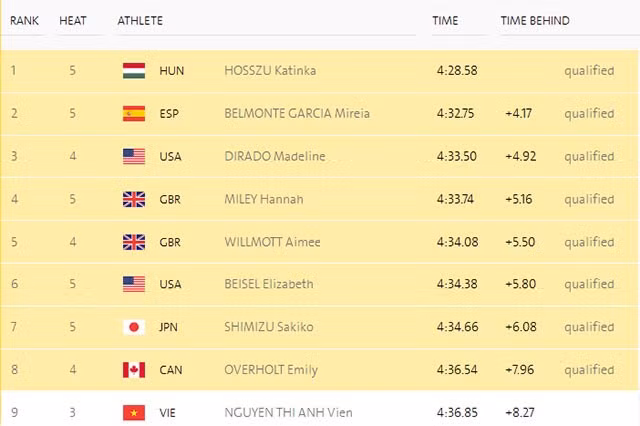Click the Vietnam flag icon
This screenshot has width=640, height=426.
click(134, 412)
